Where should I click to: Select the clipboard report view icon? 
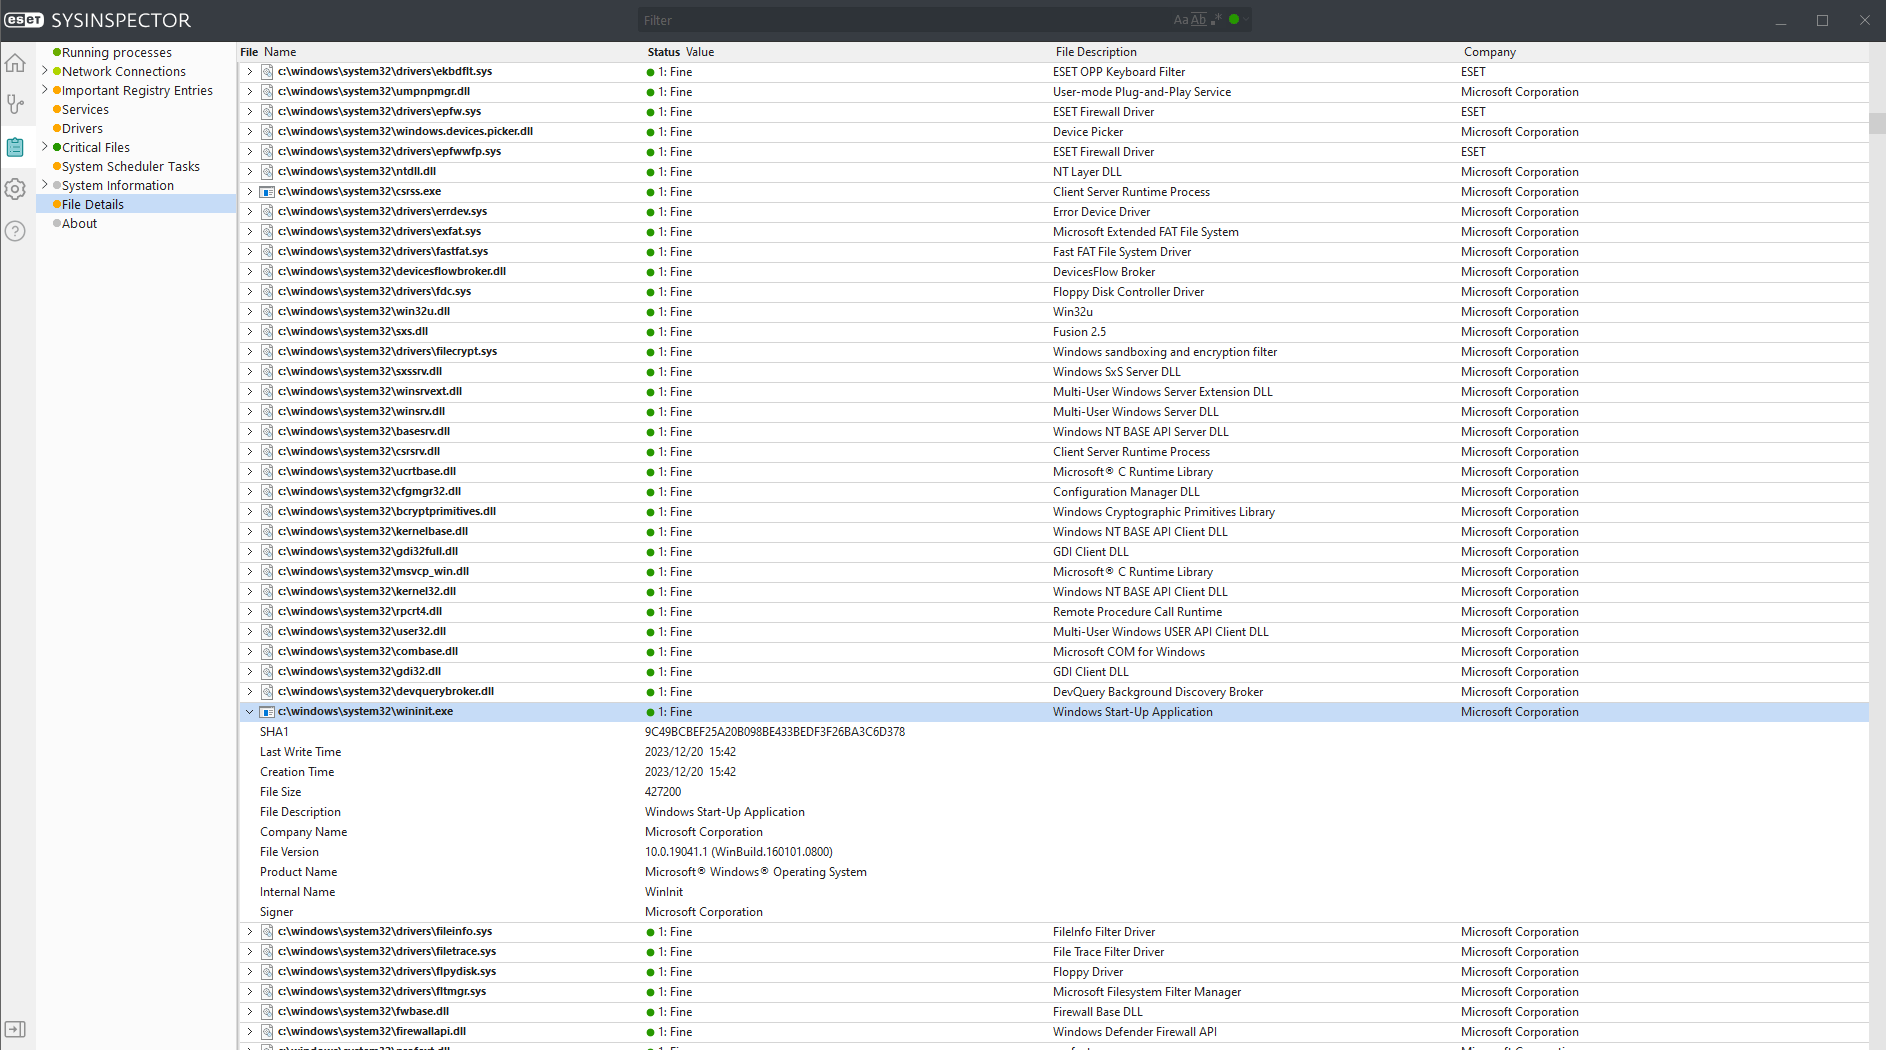[x=15, y=147]
